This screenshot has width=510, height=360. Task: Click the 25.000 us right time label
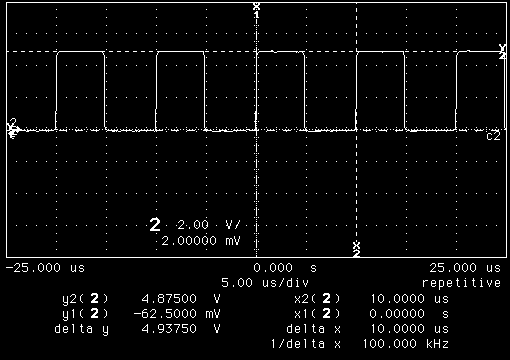465,268
